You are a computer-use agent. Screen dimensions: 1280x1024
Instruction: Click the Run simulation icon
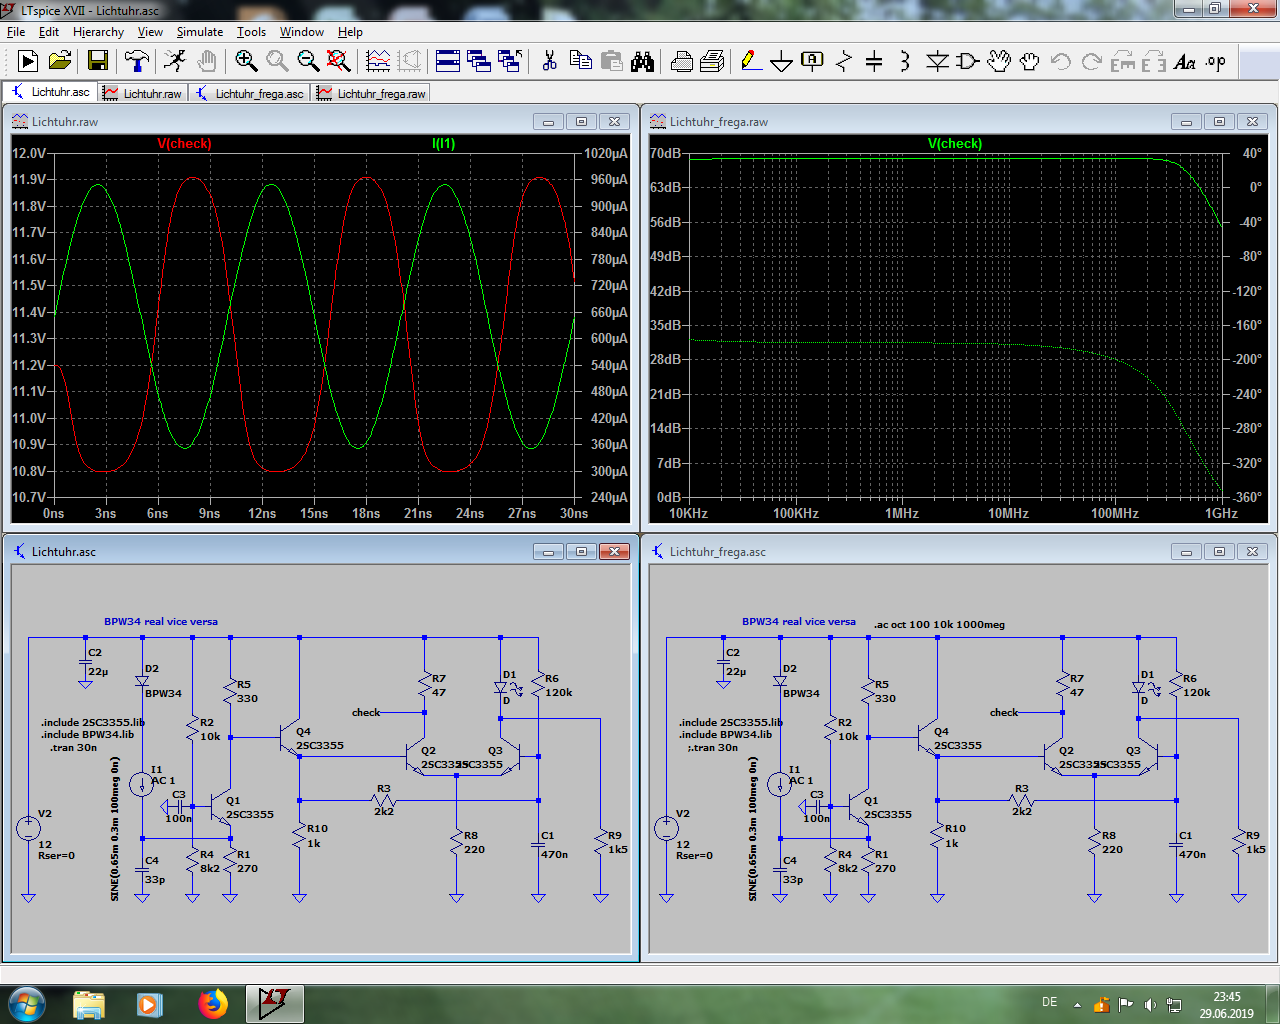pyautogui.click(x=27, y=62)
